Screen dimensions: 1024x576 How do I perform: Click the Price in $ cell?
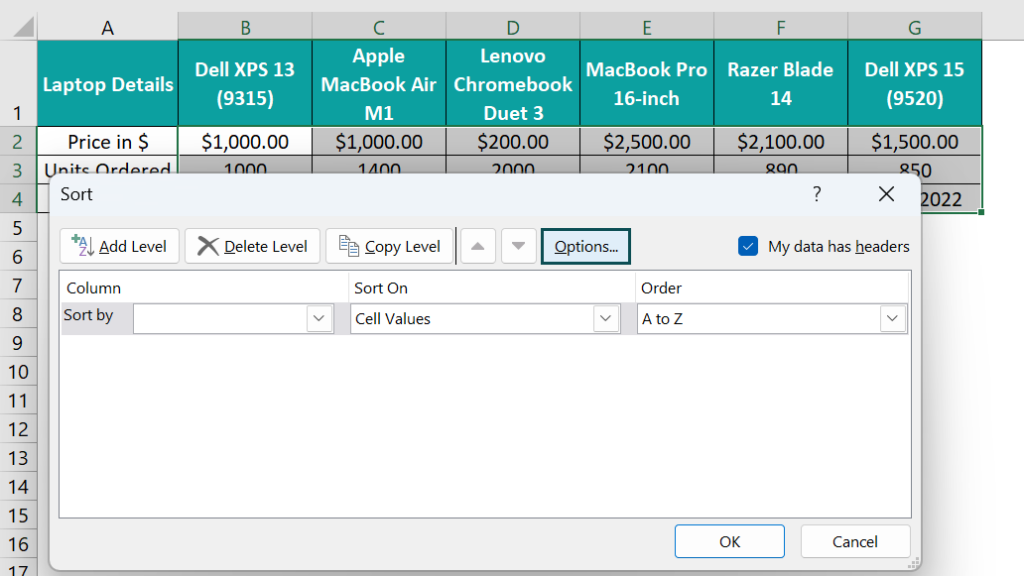click(x=108, y=142)
